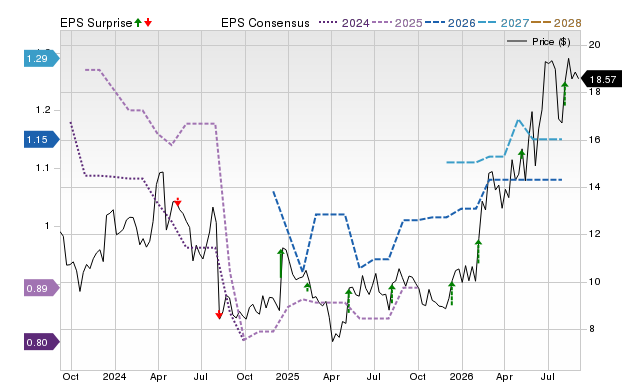Click the 2027 EPS consensus legend entry

[x=503, y=23]
